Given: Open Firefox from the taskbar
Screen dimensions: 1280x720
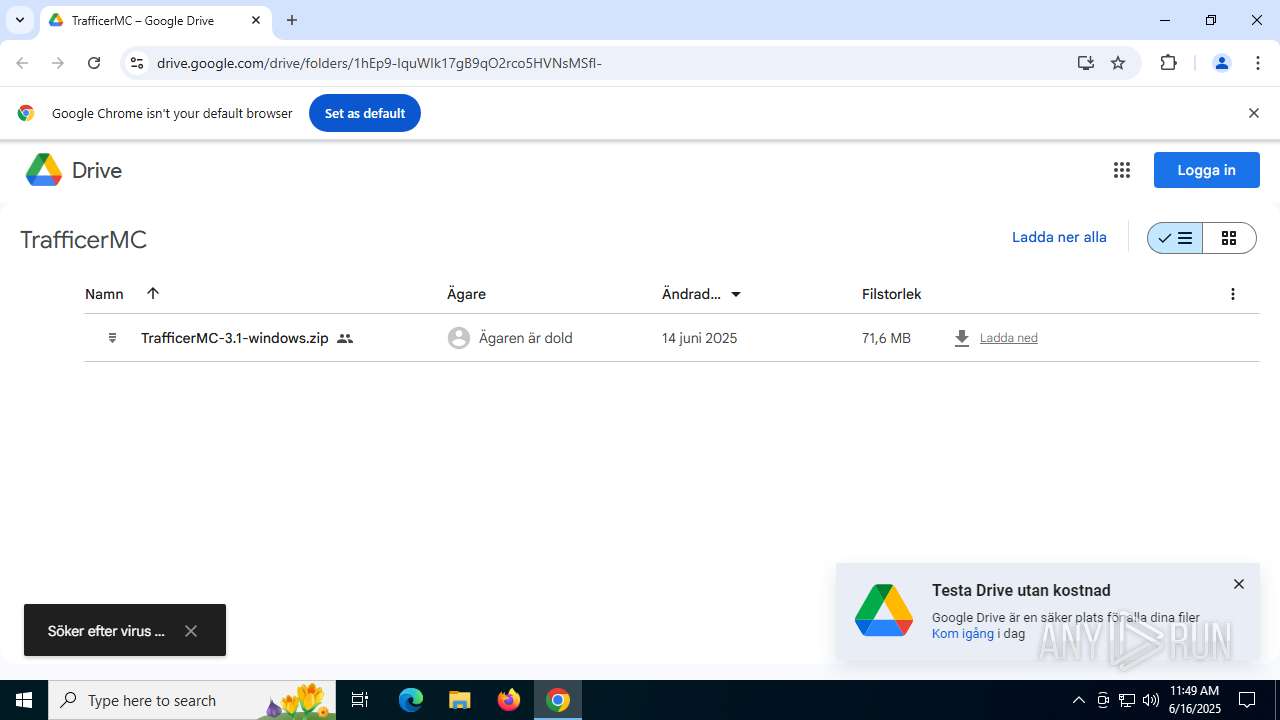Looking at the screenshot, I should [509, 700].
